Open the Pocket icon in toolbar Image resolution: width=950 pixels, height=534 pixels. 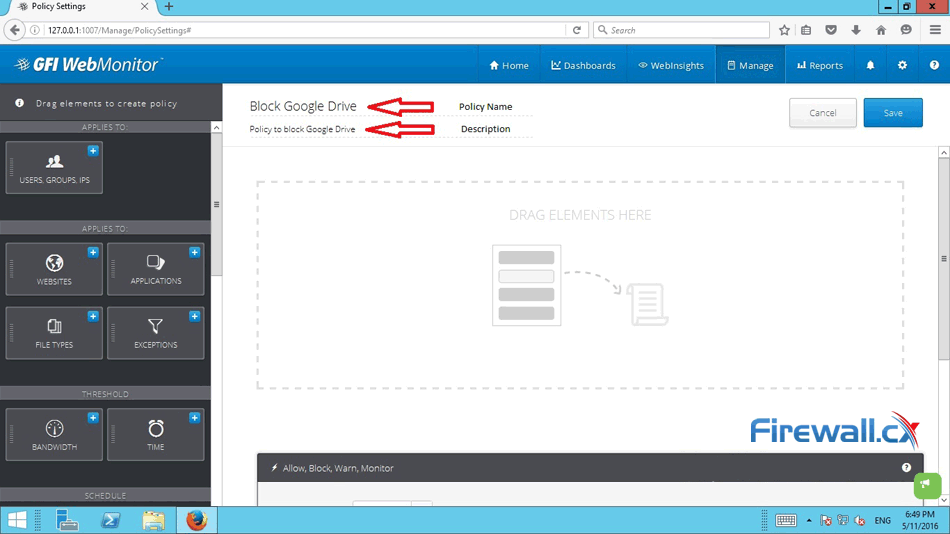(831, 30)
